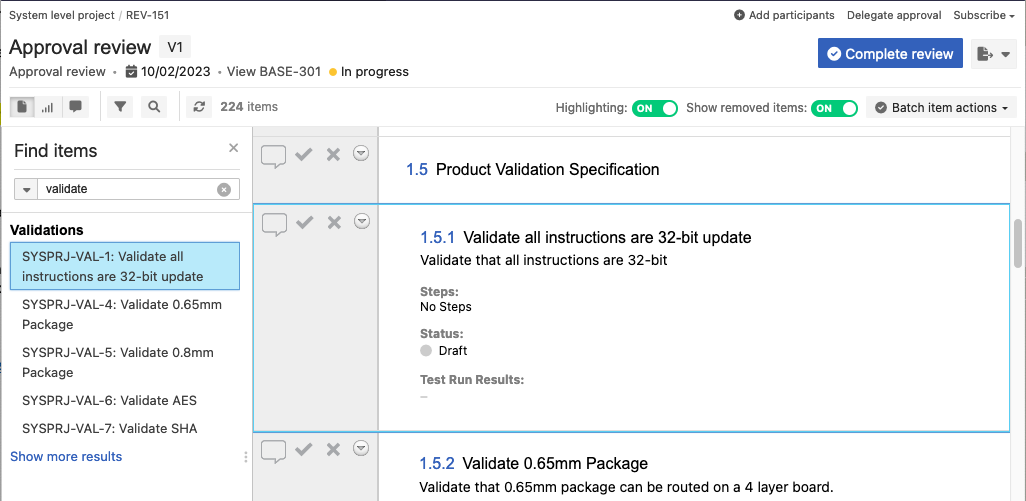Click the 1.5 section number link
Screen dimensions: 1026x501
(x=417, y=170)
